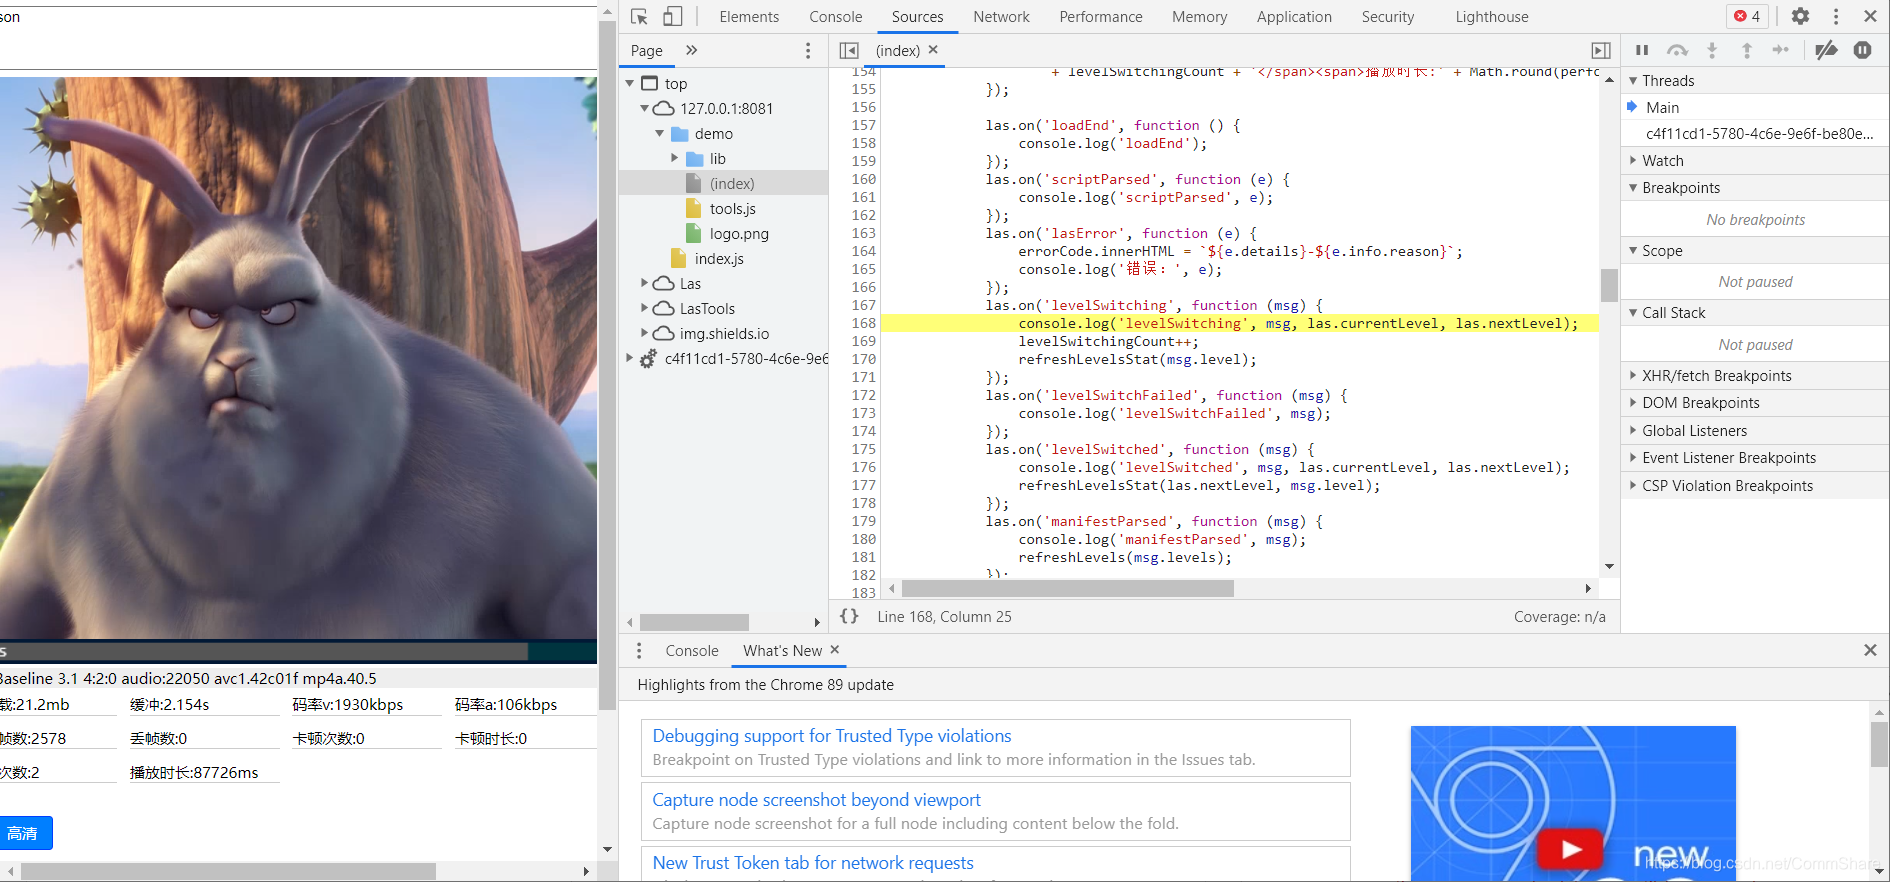Click Step out of current function
1890x882 pixels.
(x=1747, y=50)
